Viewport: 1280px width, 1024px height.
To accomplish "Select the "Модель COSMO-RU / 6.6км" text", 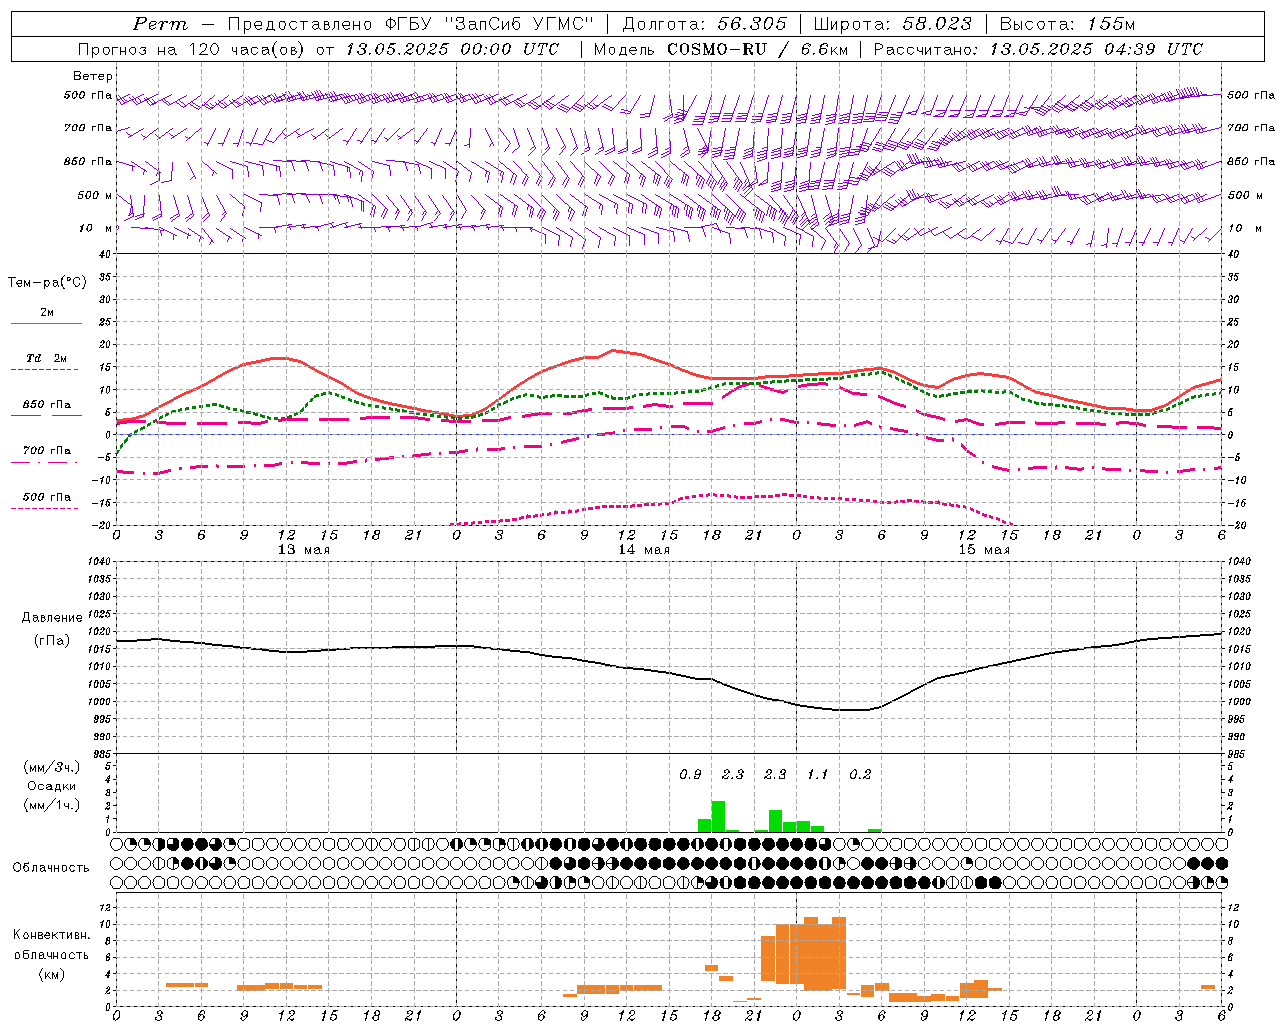I will click(720, 49).
